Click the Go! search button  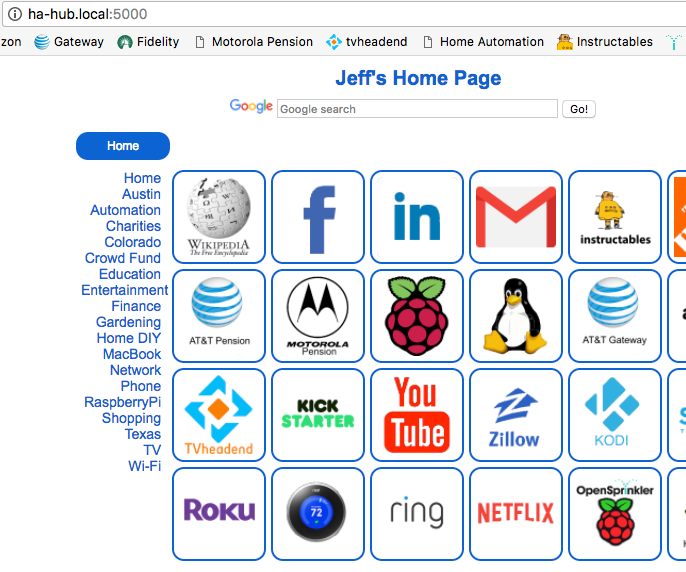click(579, 109)
